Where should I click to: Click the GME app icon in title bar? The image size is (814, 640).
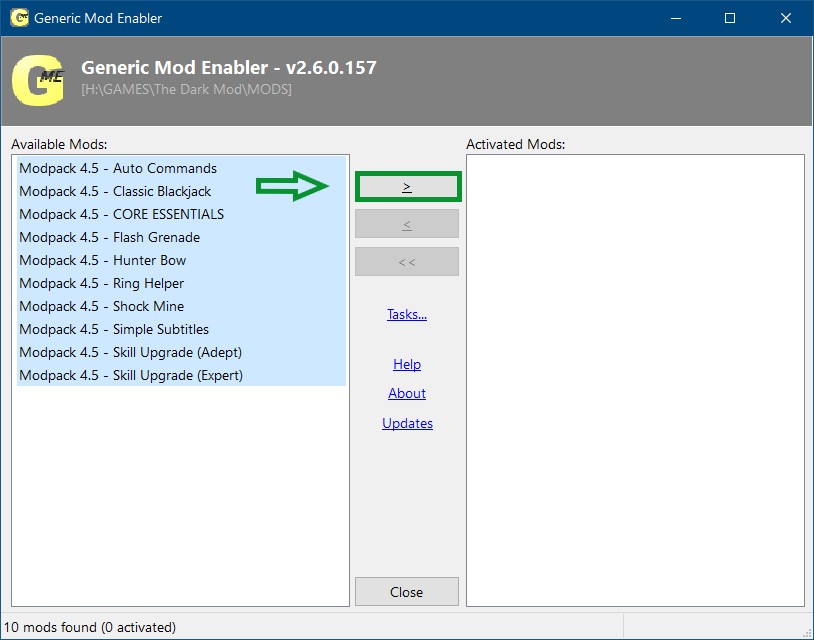pyautogui.click(x=20, y=18)
